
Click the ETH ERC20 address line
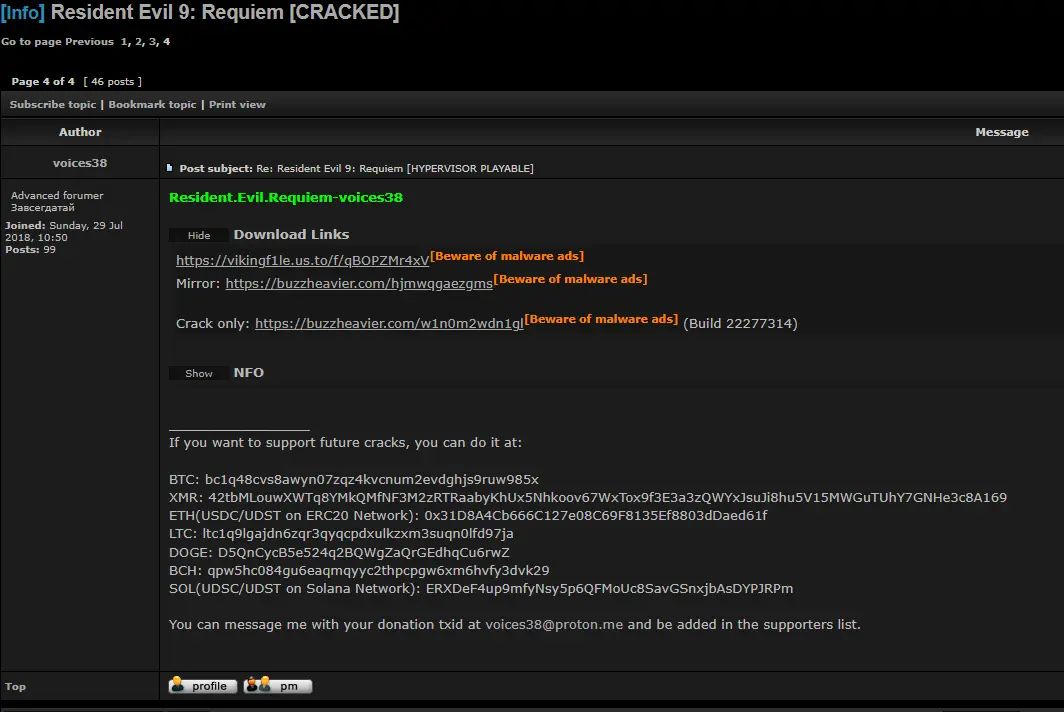(468, 516)
